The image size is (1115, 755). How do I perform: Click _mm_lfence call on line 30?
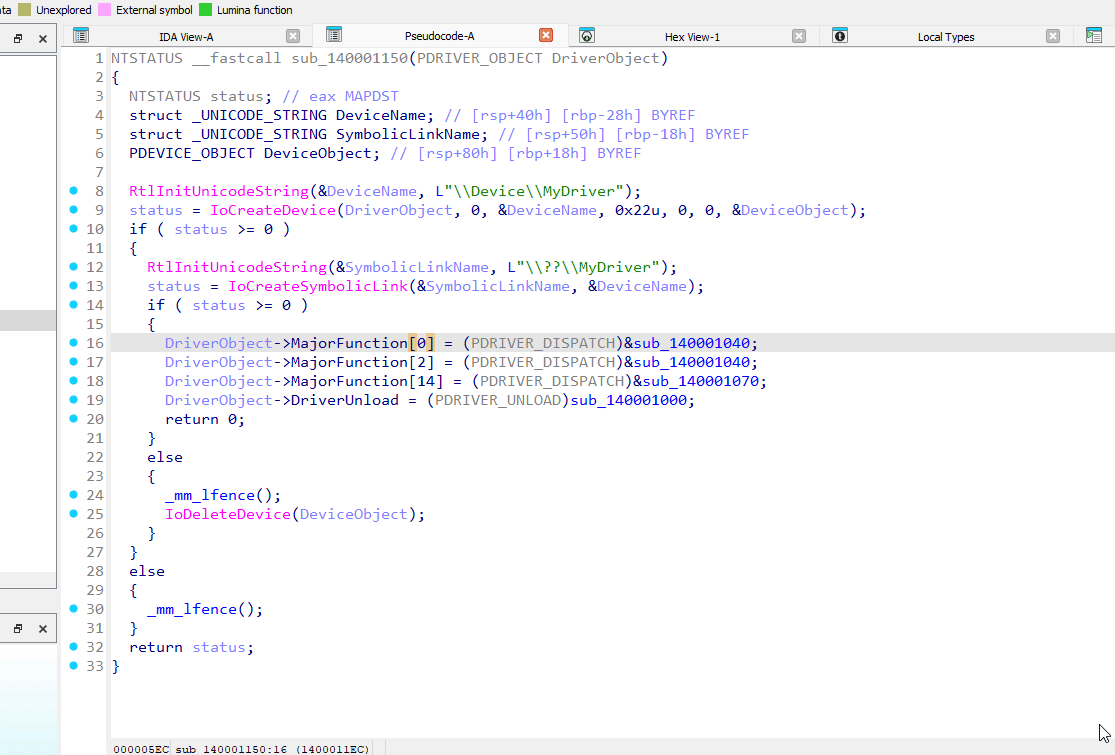192,609
